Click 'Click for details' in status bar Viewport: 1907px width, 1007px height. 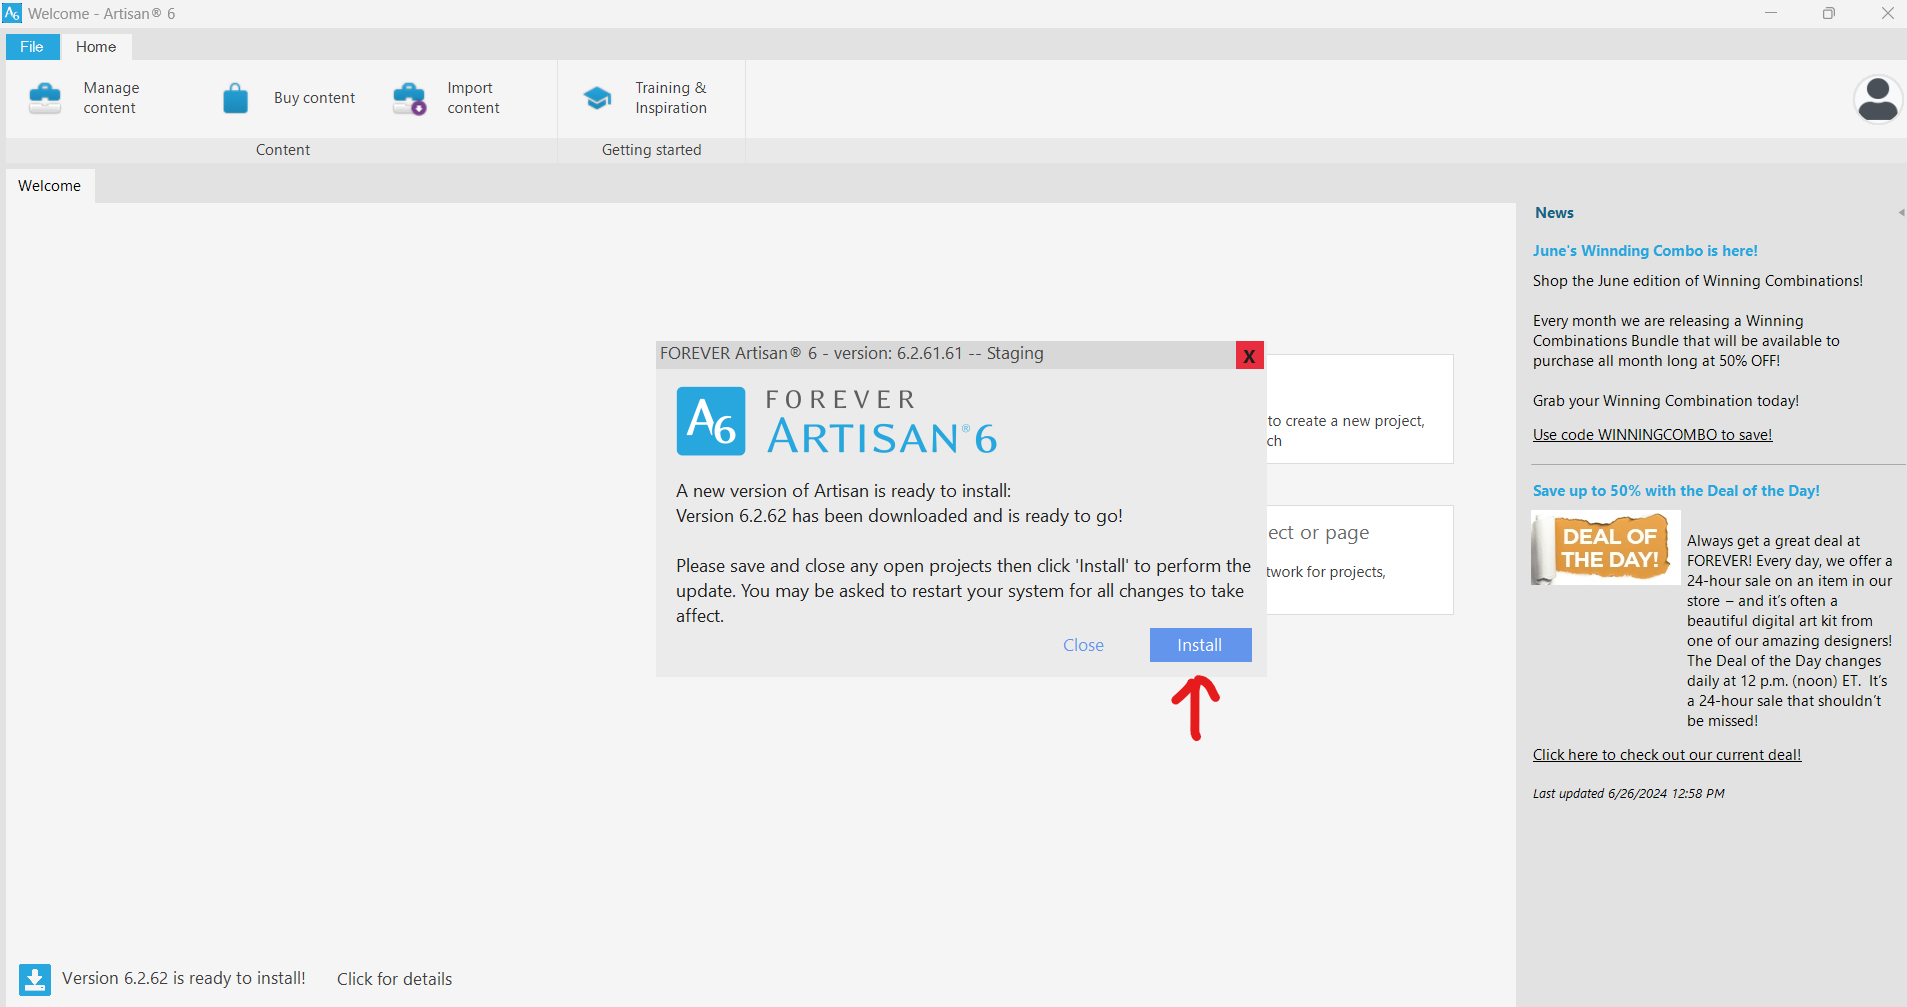(x=394, y=979)
